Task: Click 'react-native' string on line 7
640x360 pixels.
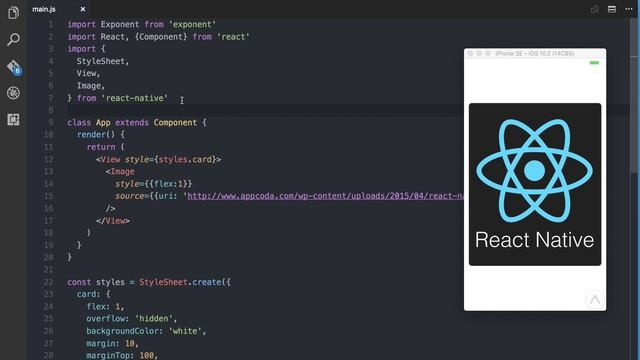Action: pos(135,98)
